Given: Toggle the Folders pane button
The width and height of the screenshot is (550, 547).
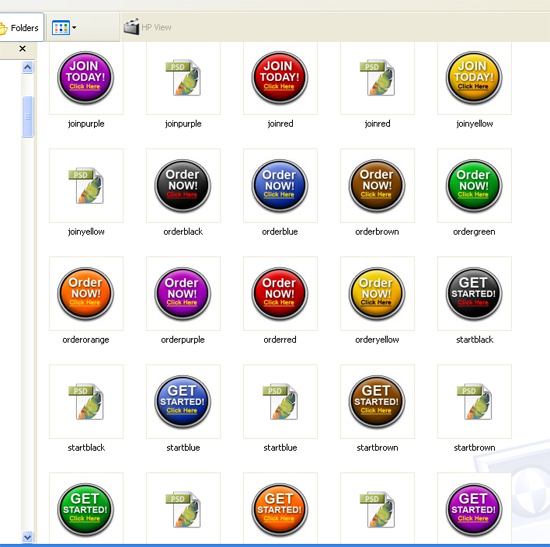Looking at the screenshot, I should pos(21,27).
